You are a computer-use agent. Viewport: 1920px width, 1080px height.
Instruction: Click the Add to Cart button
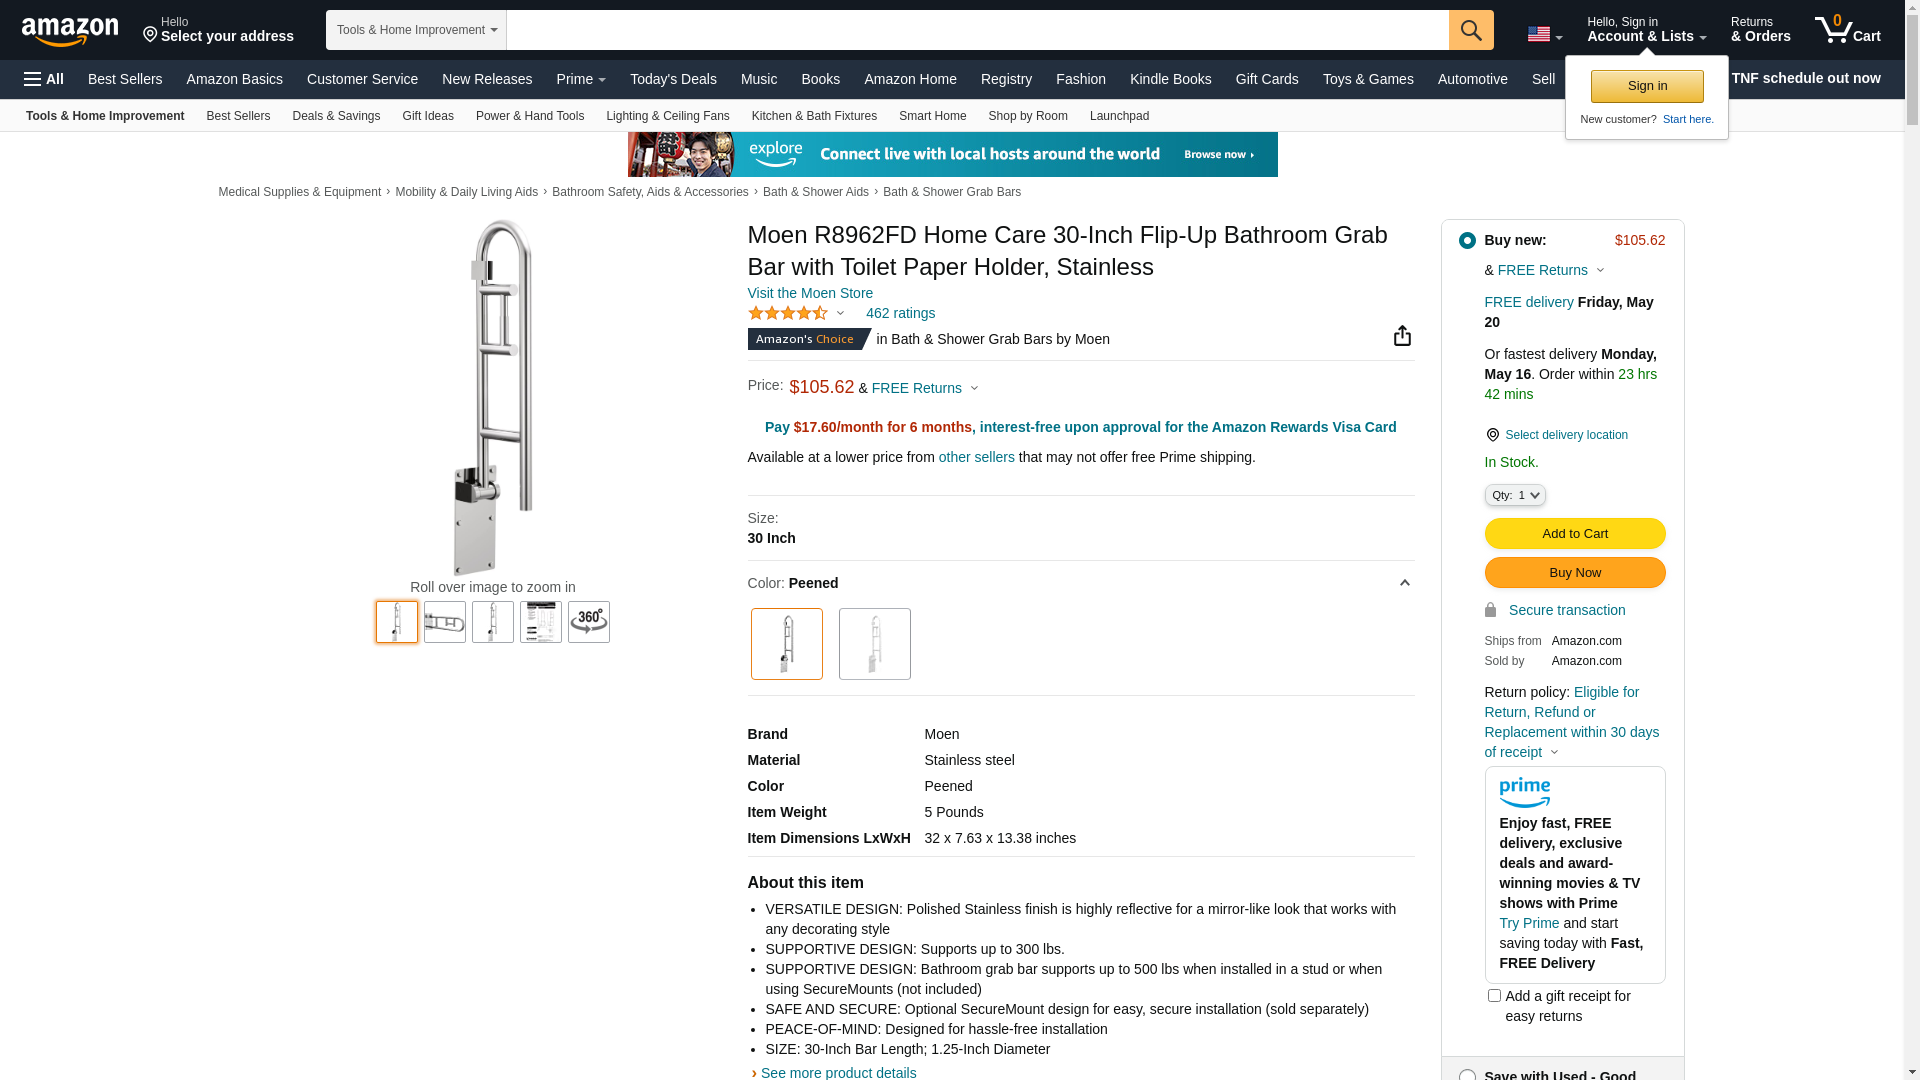coord(1575,534)
